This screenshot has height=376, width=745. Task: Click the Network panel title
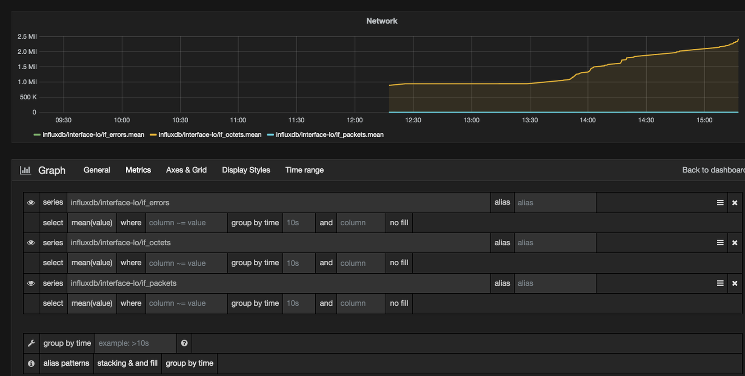382,21
